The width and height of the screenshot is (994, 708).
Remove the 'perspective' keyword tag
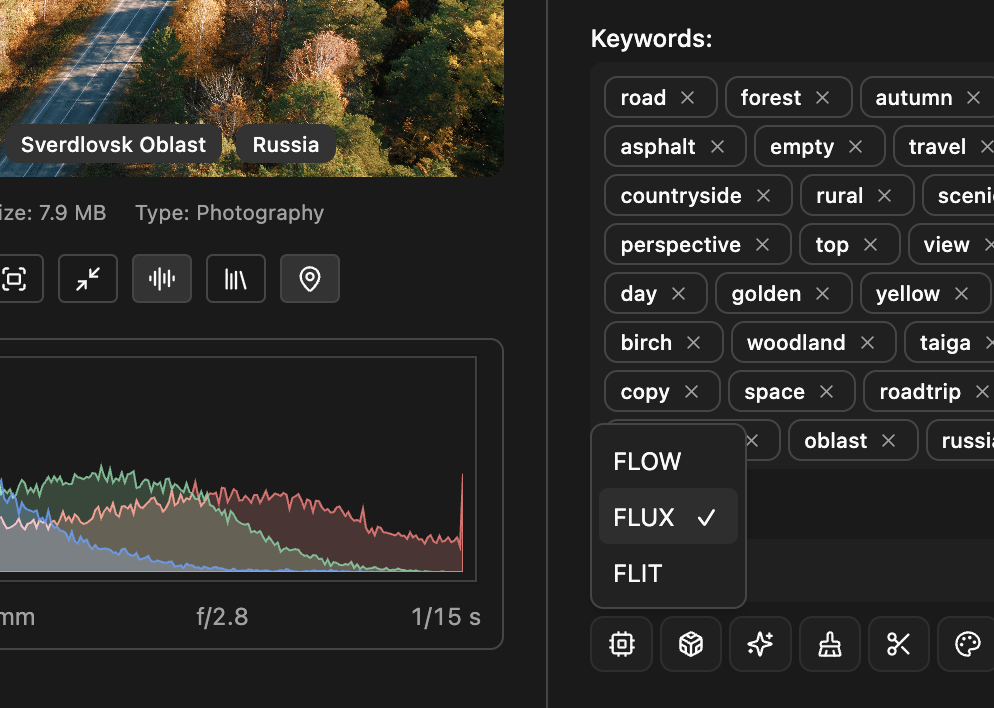coord(763,245)
